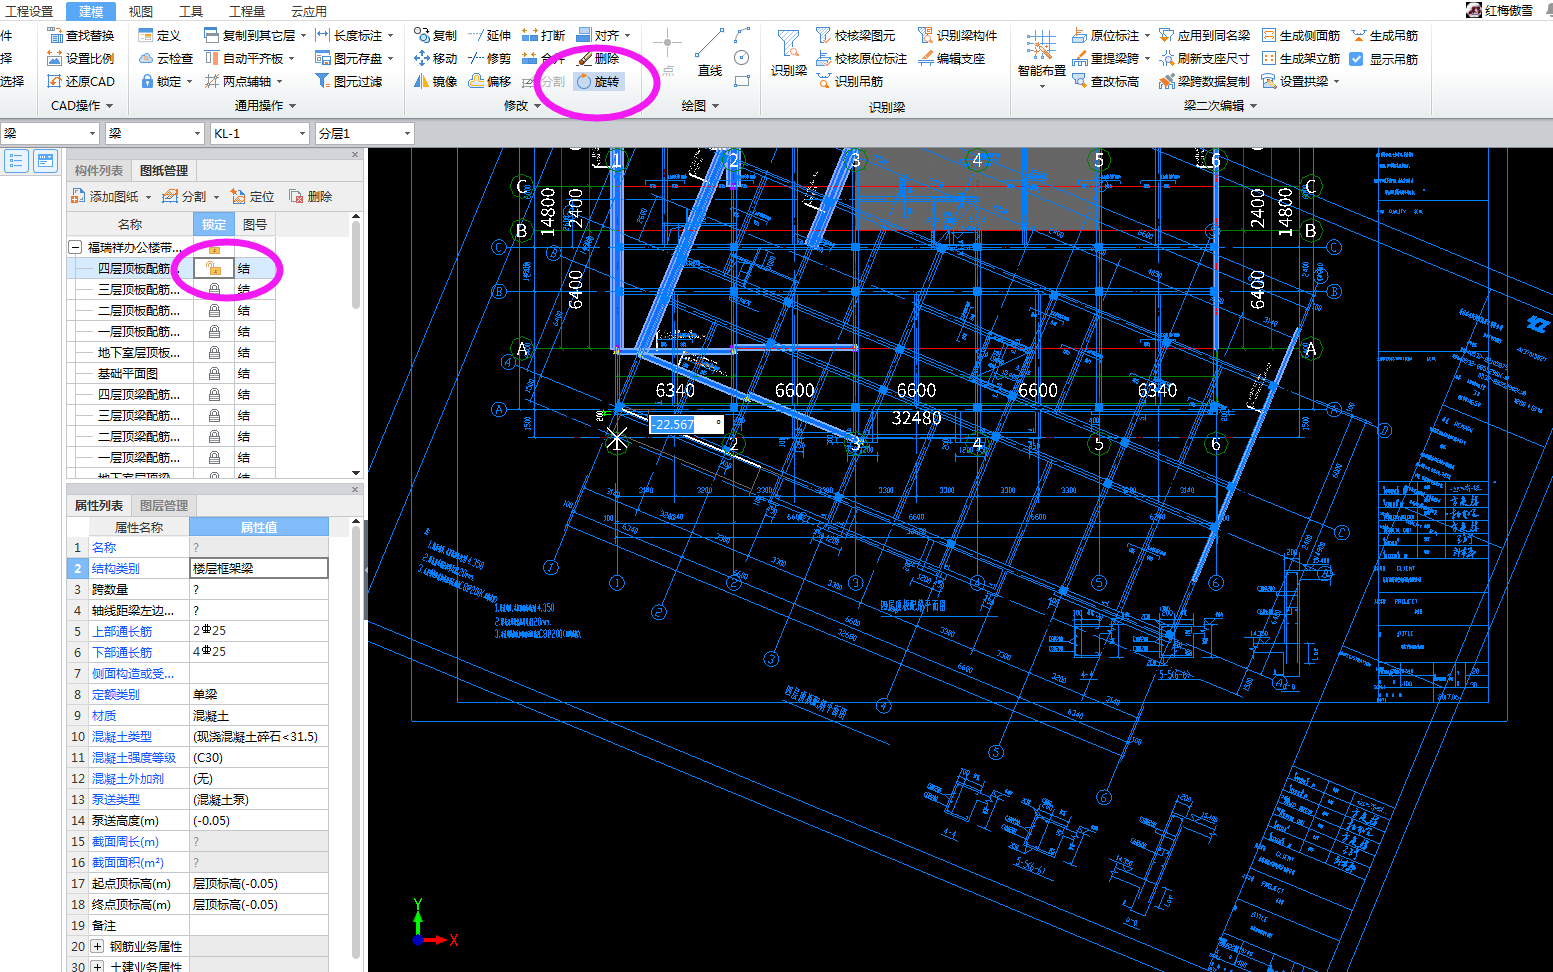Select the 直线 (line) drawing tool
1553x972 pixels.
pyautogui.click(x=710, y=54)
